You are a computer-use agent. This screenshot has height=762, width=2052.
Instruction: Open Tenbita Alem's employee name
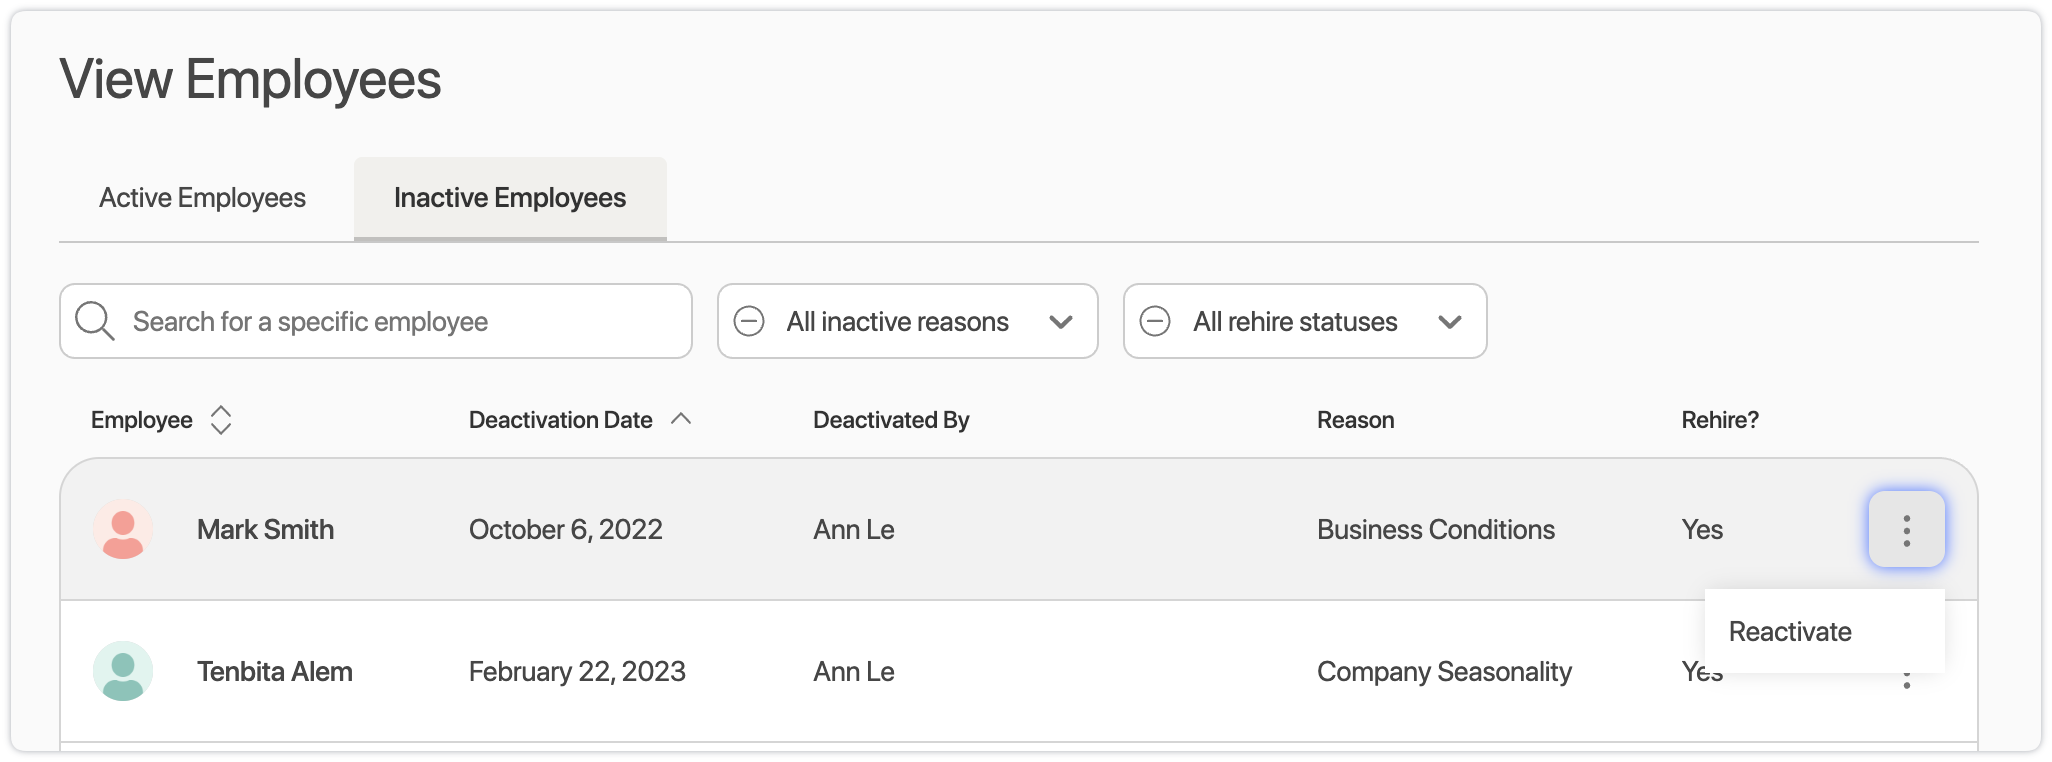(x=274, y=672)
